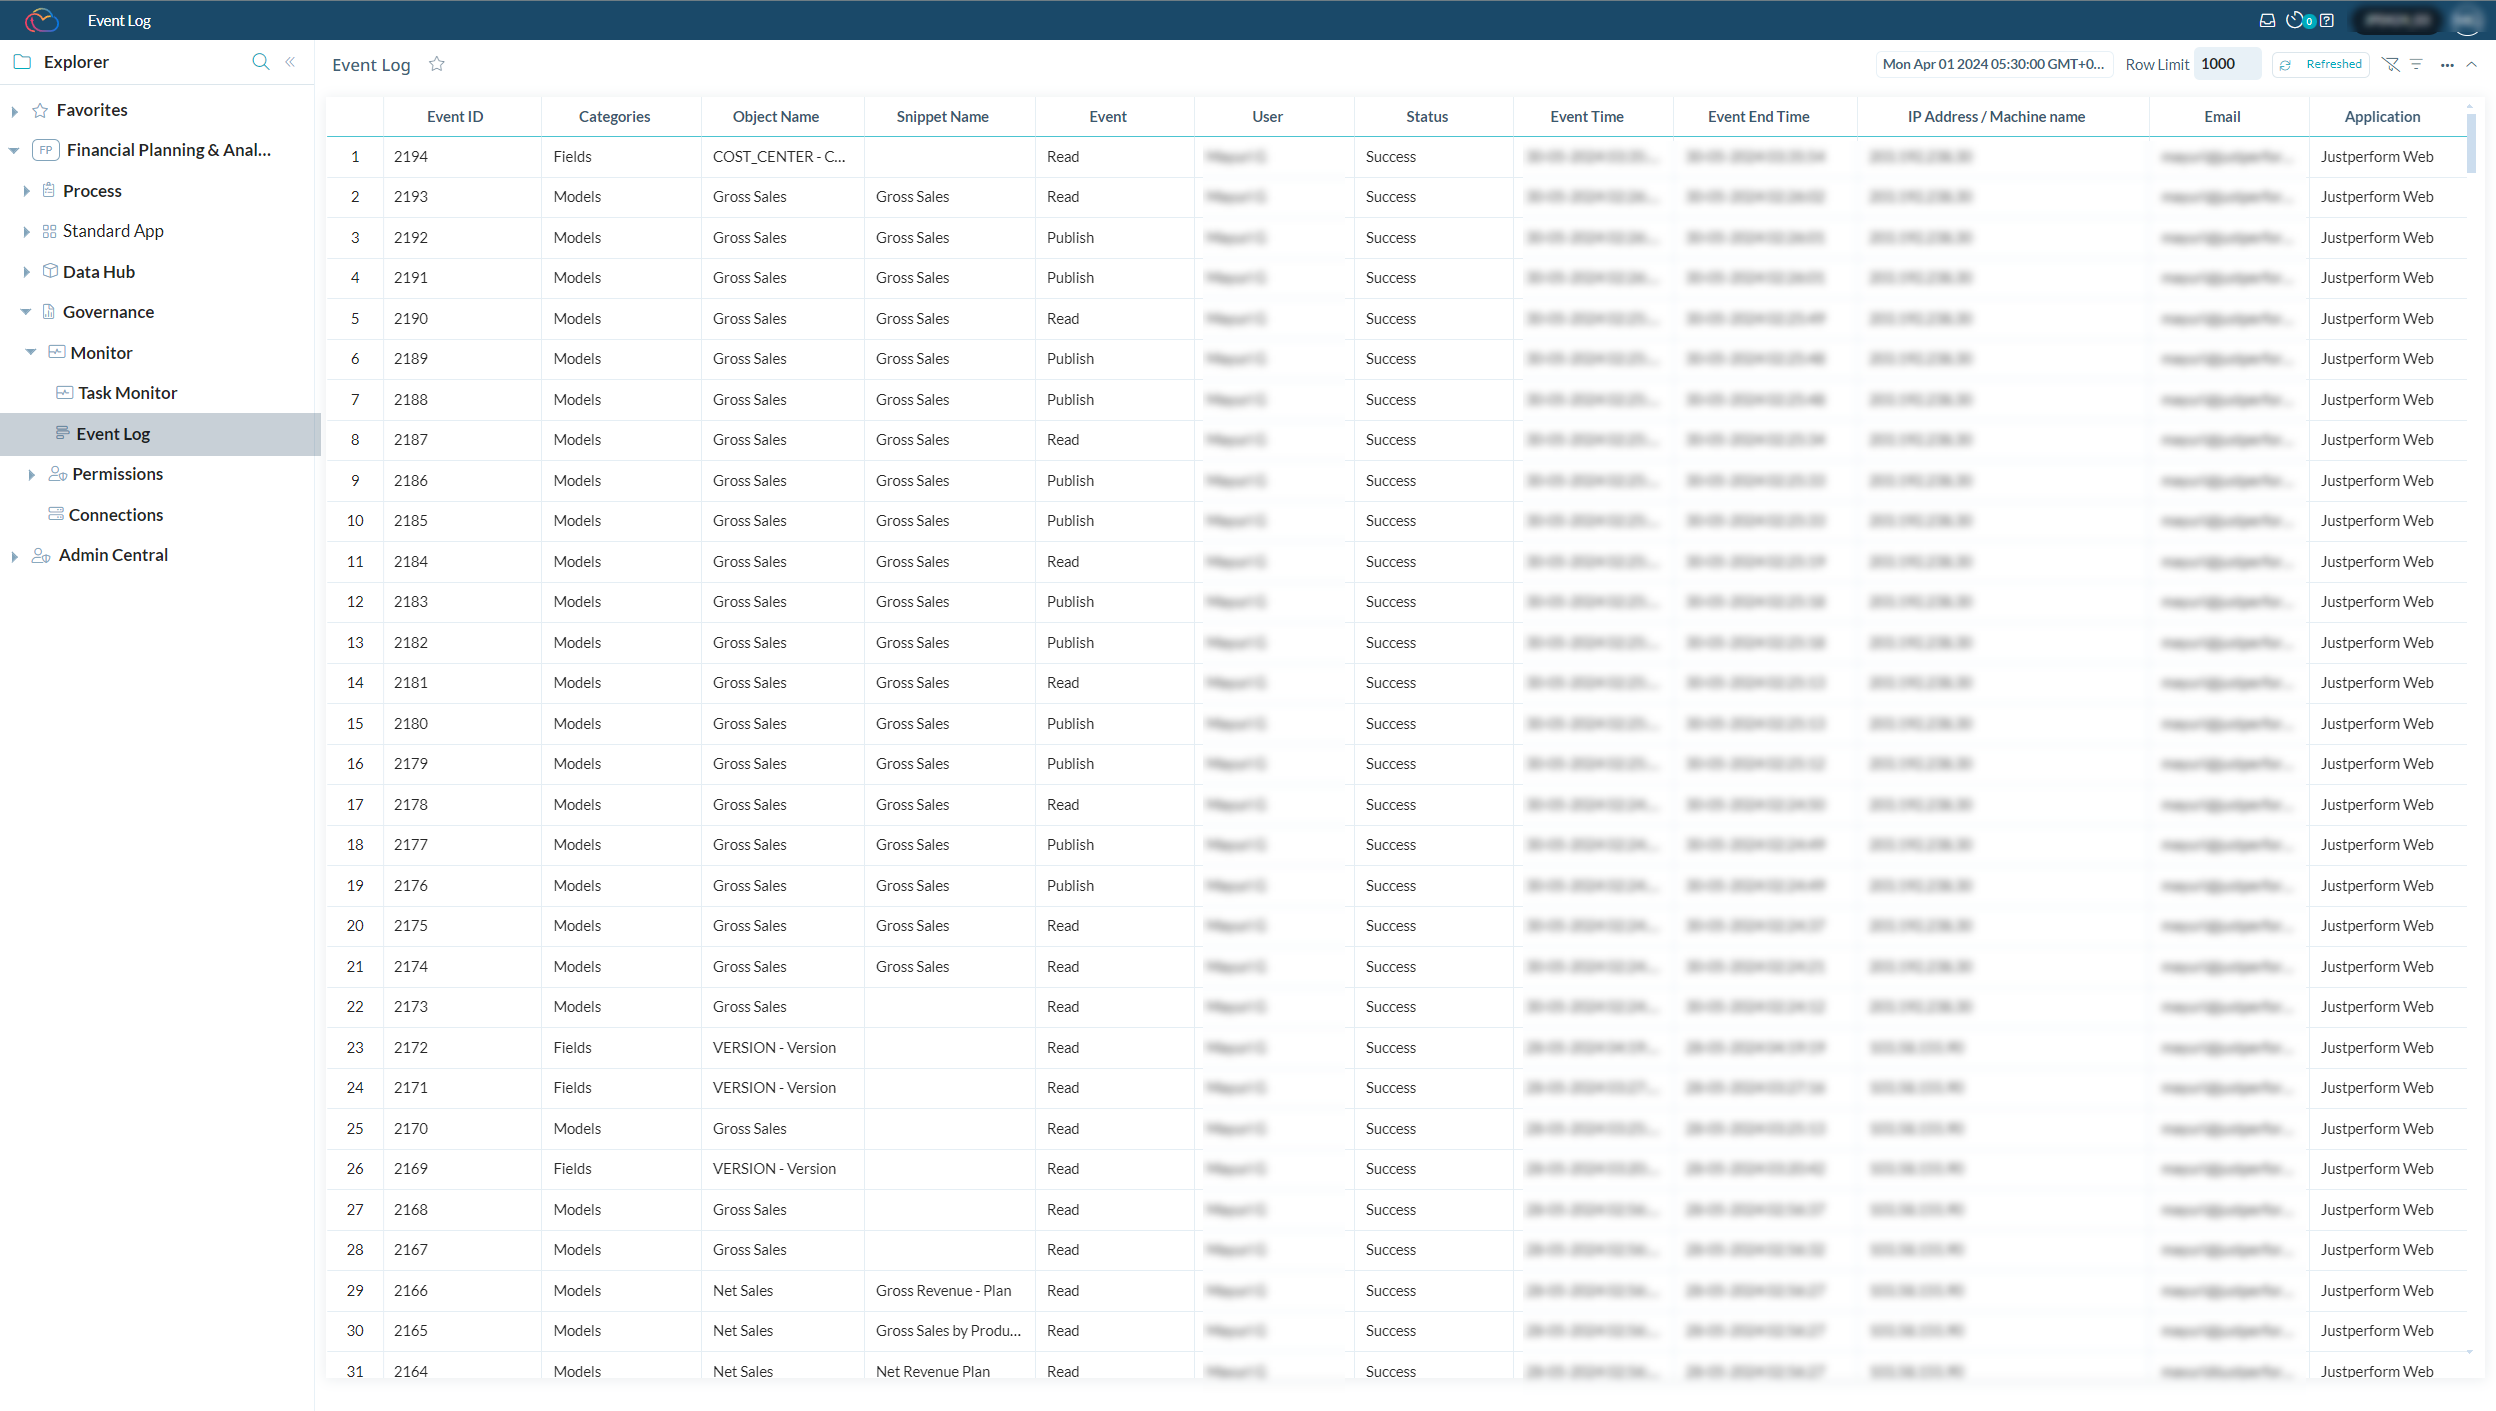2496x1411 pixels.
Task: Click the inbox tray icon in header
Action: click(x=2267, y=20)
